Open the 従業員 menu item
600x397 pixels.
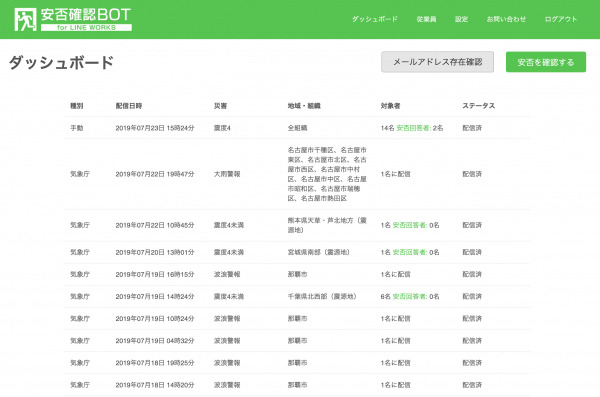426,19
